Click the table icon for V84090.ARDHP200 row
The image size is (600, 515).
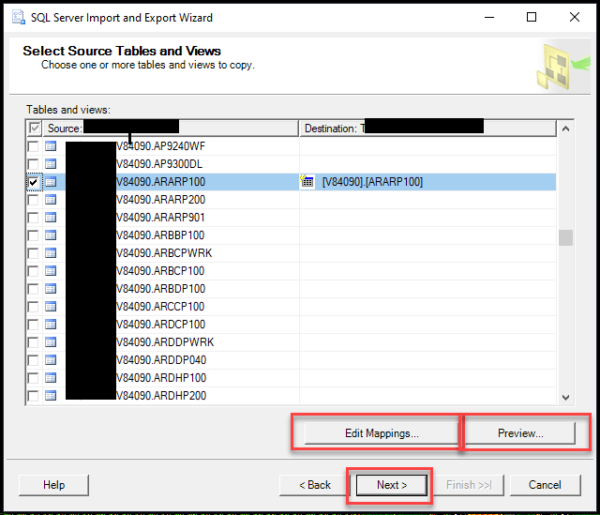tap(51, 395)
